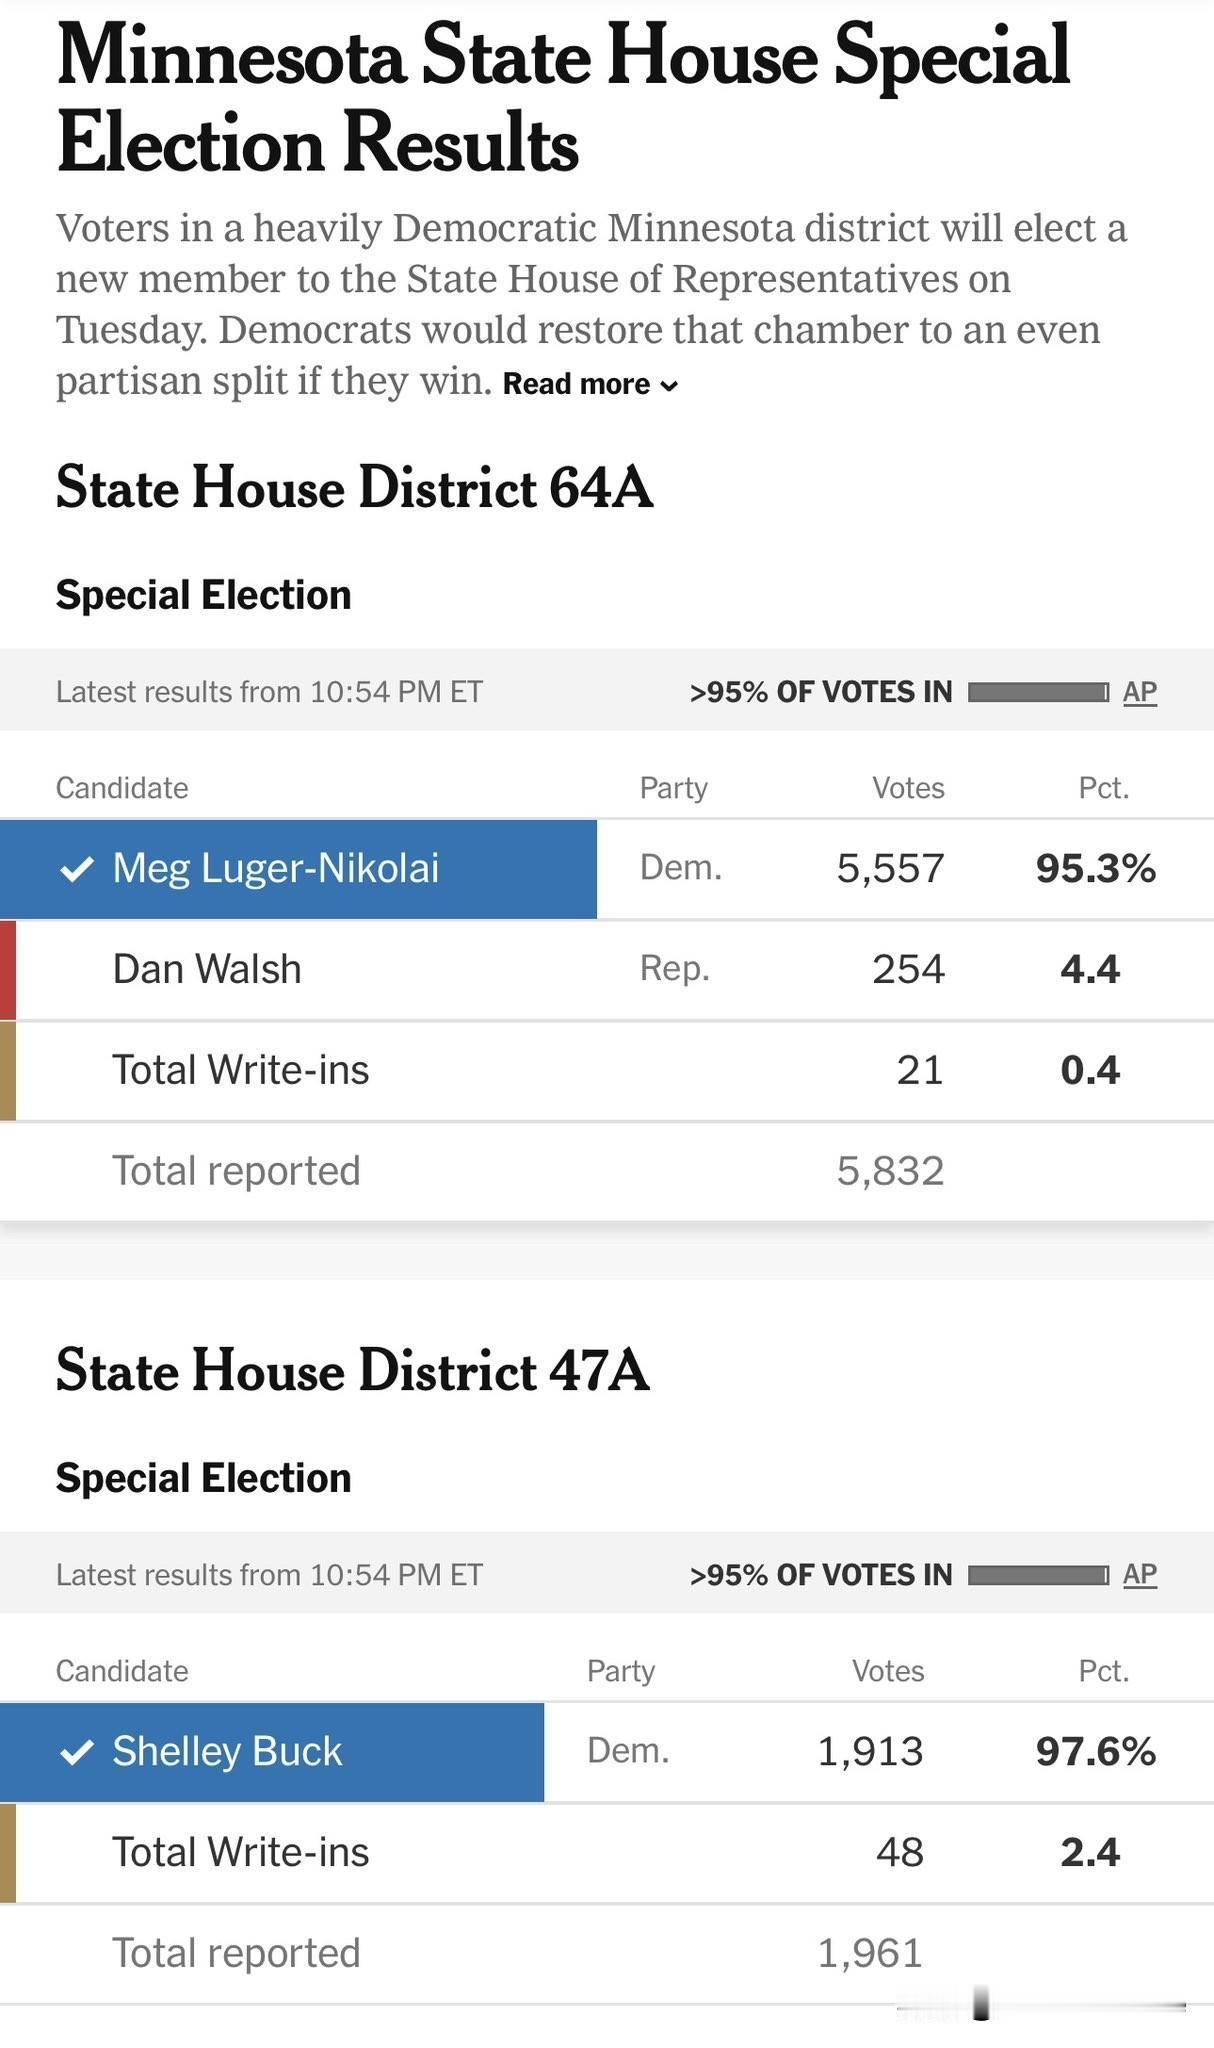Click the District 47A votes-in progress bar
Screen dimensions: 1214x2048
(1038, 1575)
